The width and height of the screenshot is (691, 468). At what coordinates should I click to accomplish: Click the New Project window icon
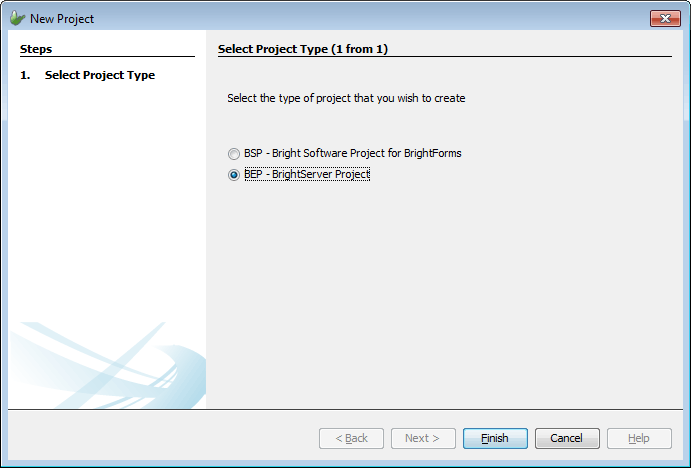pos(17,18)
